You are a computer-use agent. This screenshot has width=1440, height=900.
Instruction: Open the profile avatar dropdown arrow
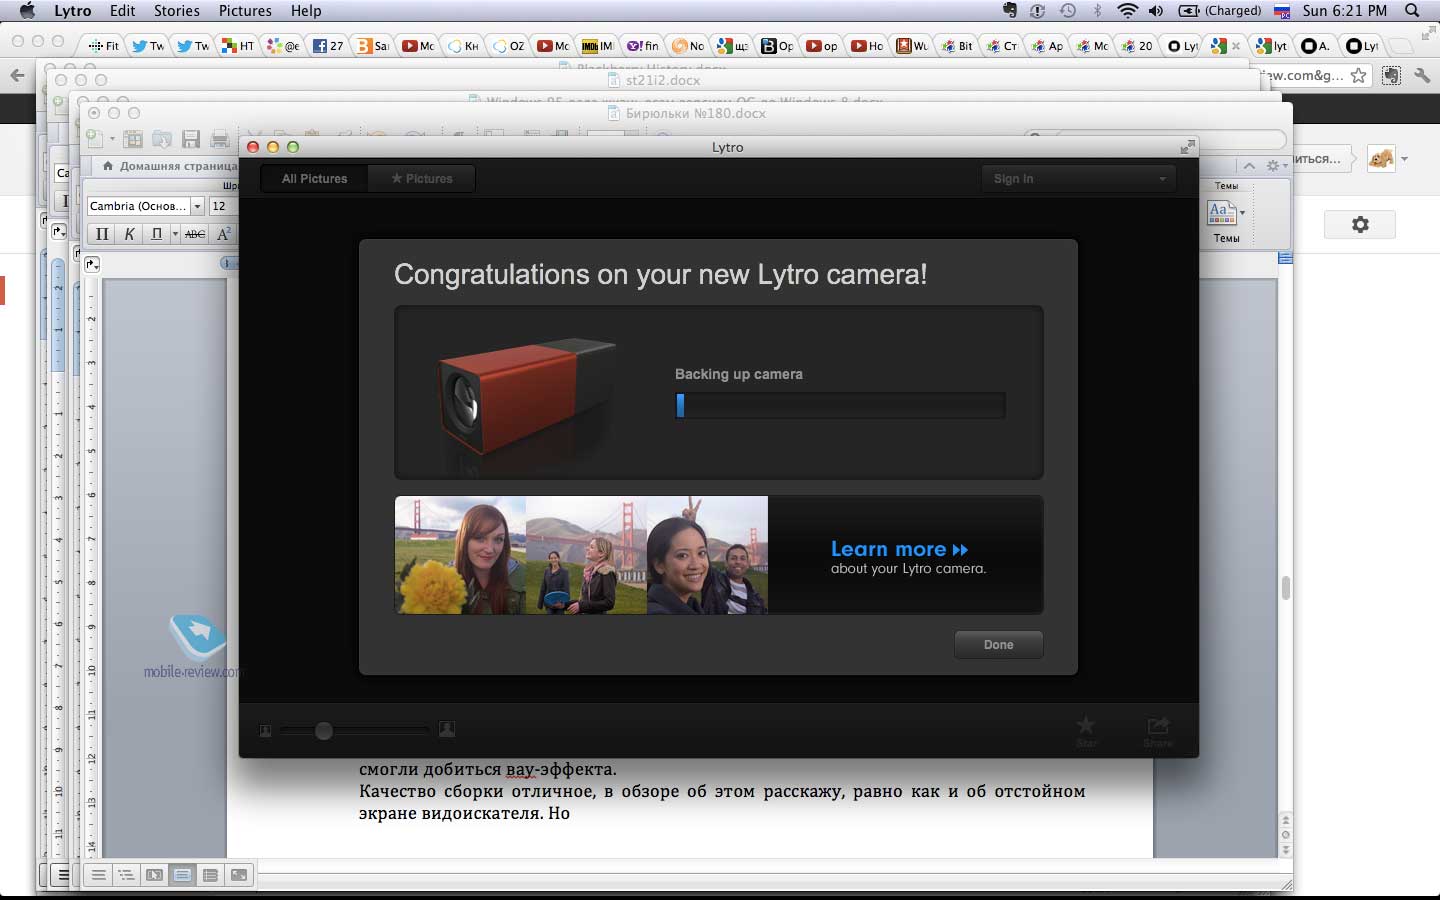click(x=1404, y=159)
